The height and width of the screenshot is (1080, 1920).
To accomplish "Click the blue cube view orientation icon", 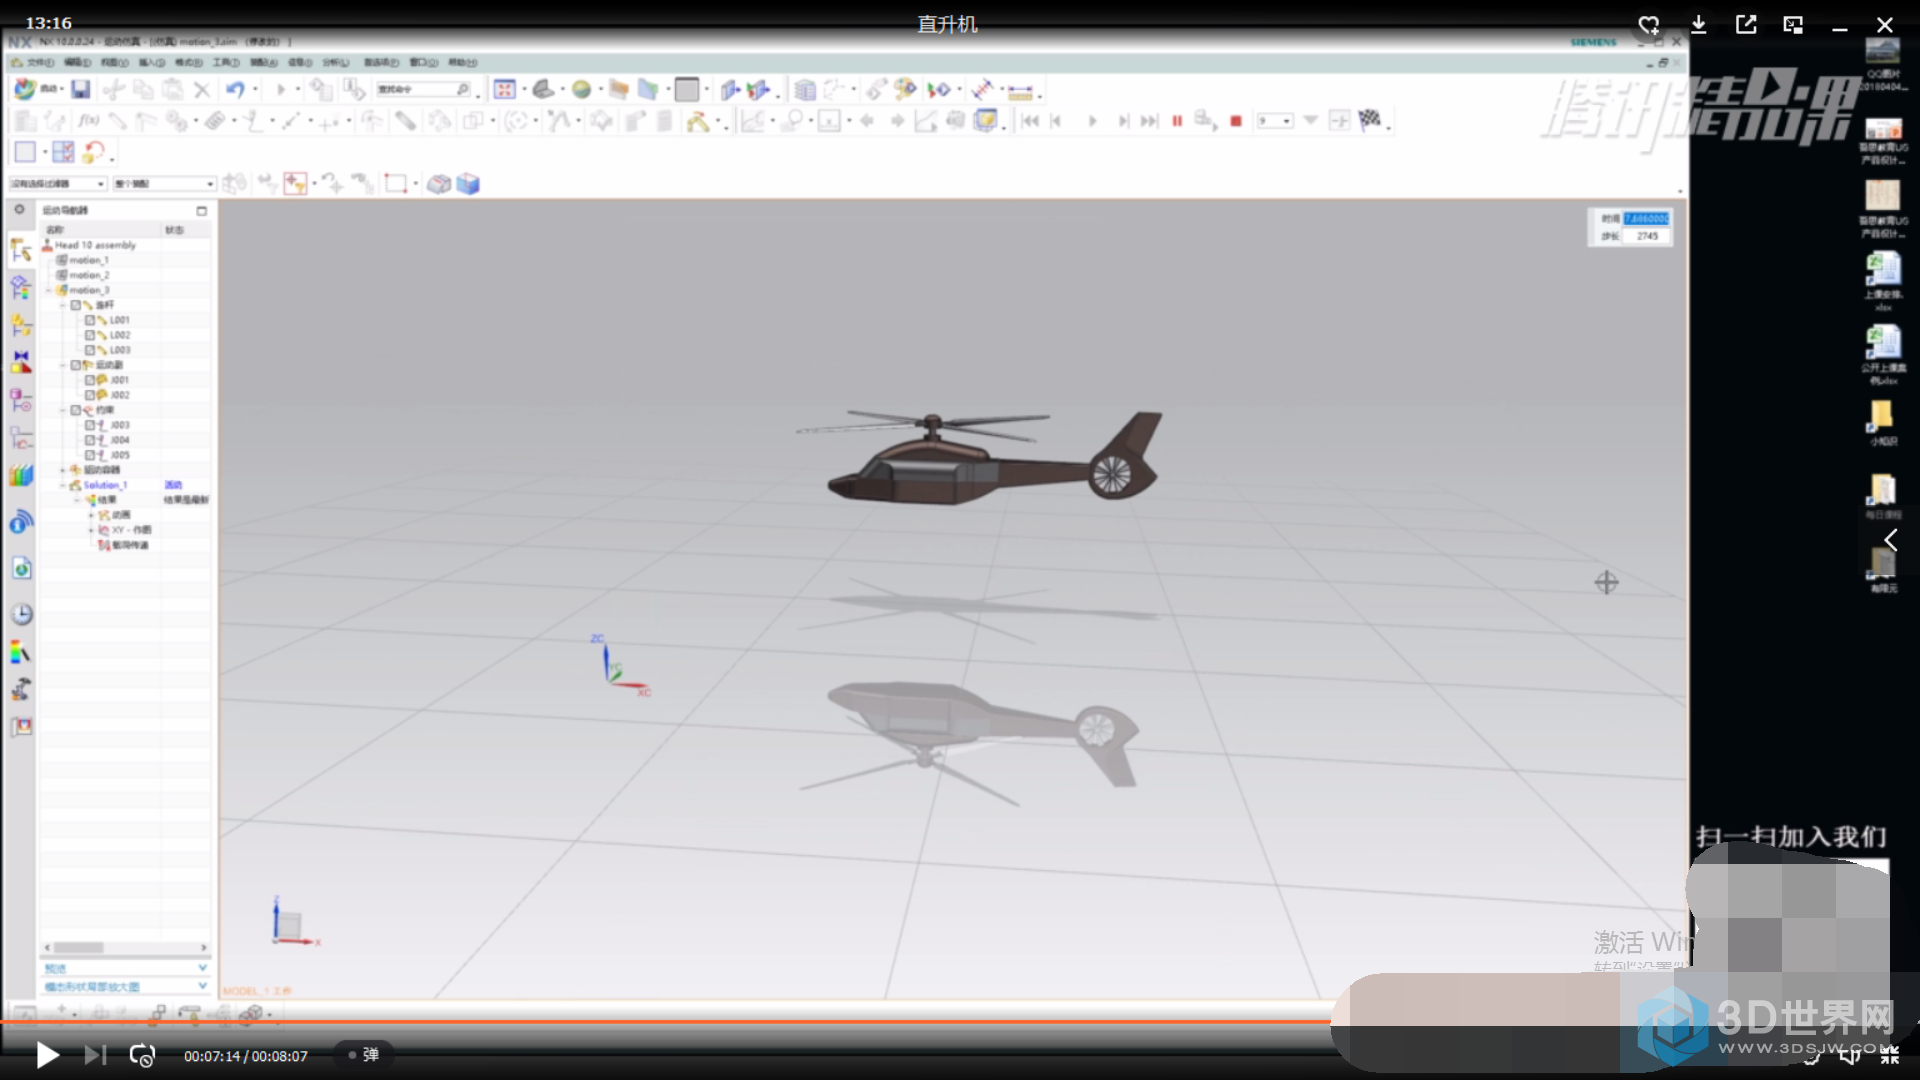I will click(468, 184).
